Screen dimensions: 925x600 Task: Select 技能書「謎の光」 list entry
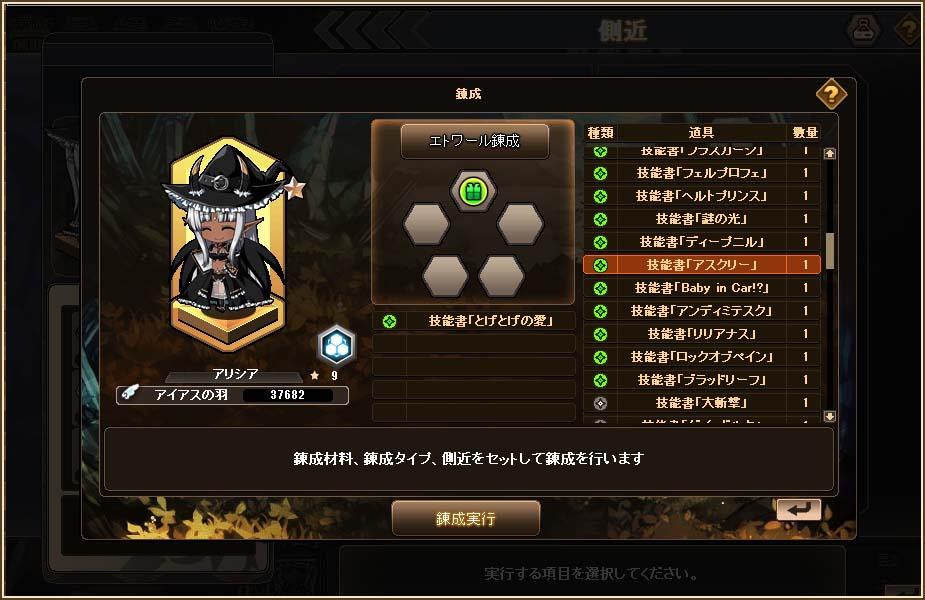(701, 219)
